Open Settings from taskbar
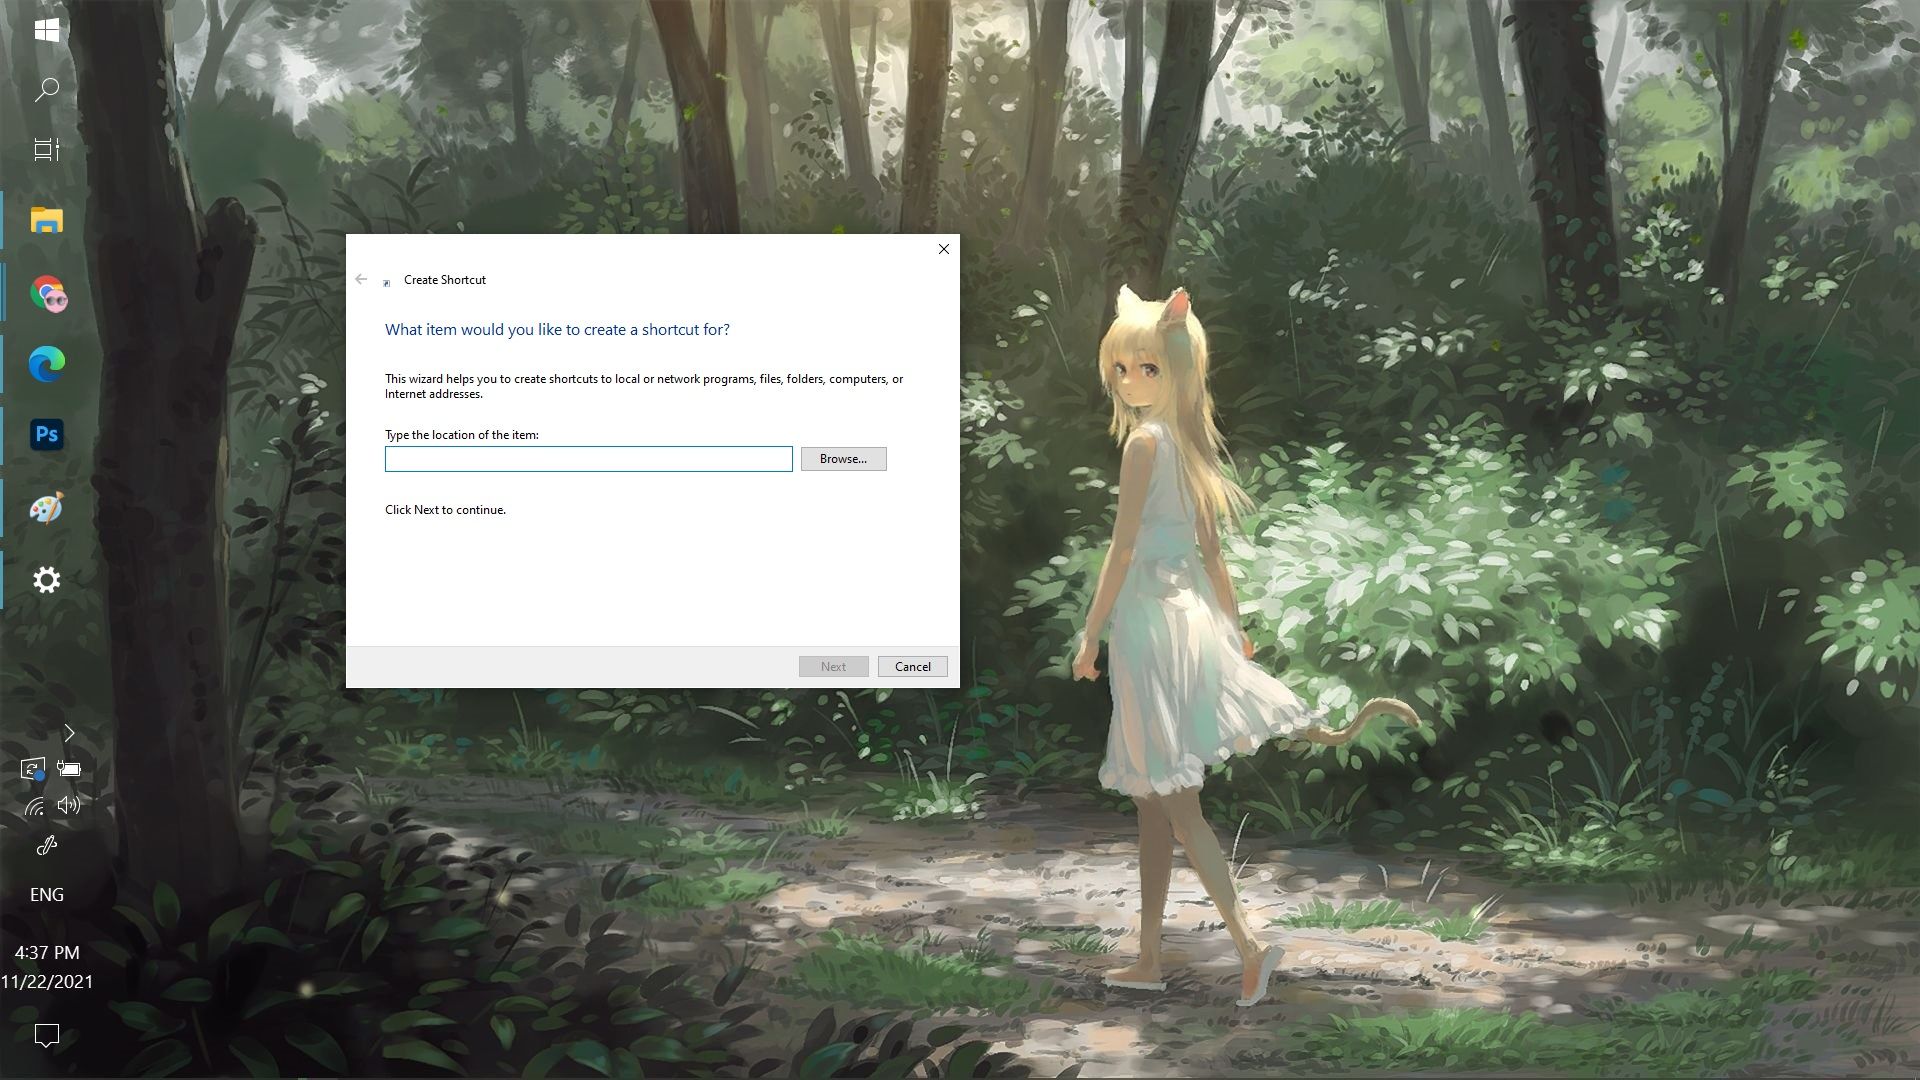The width and height of the screenshot is (1920, 1080). point(47,579)
